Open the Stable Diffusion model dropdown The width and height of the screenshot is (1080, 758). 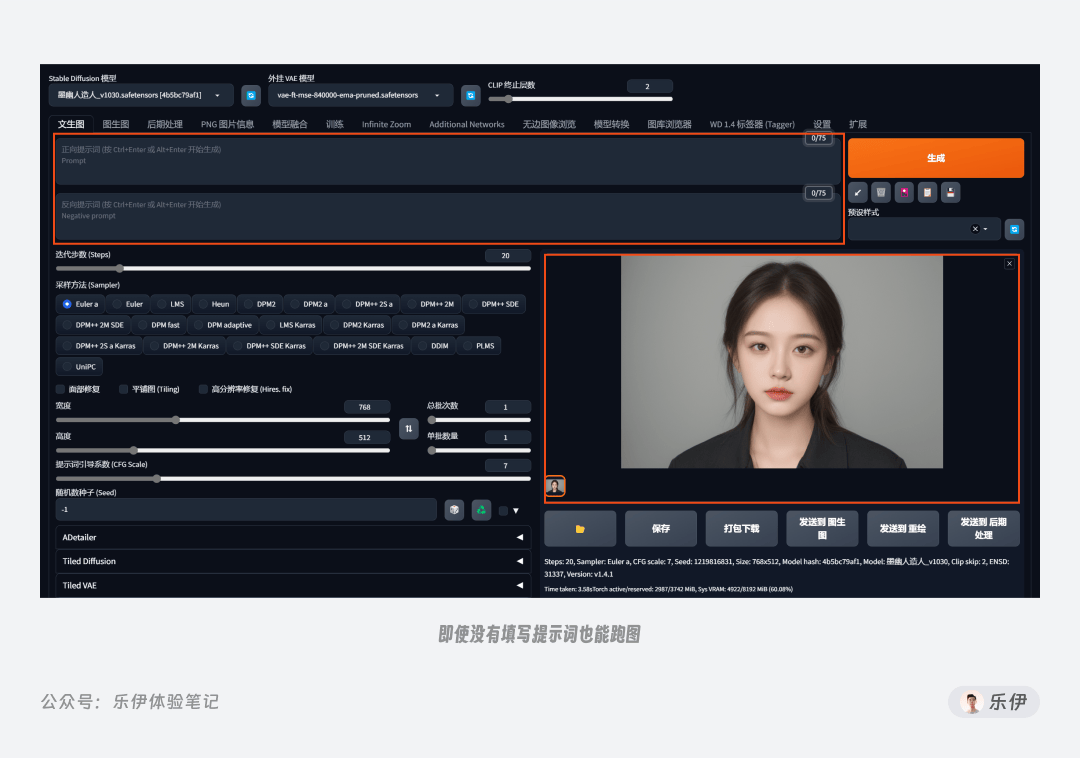point(141,95)
